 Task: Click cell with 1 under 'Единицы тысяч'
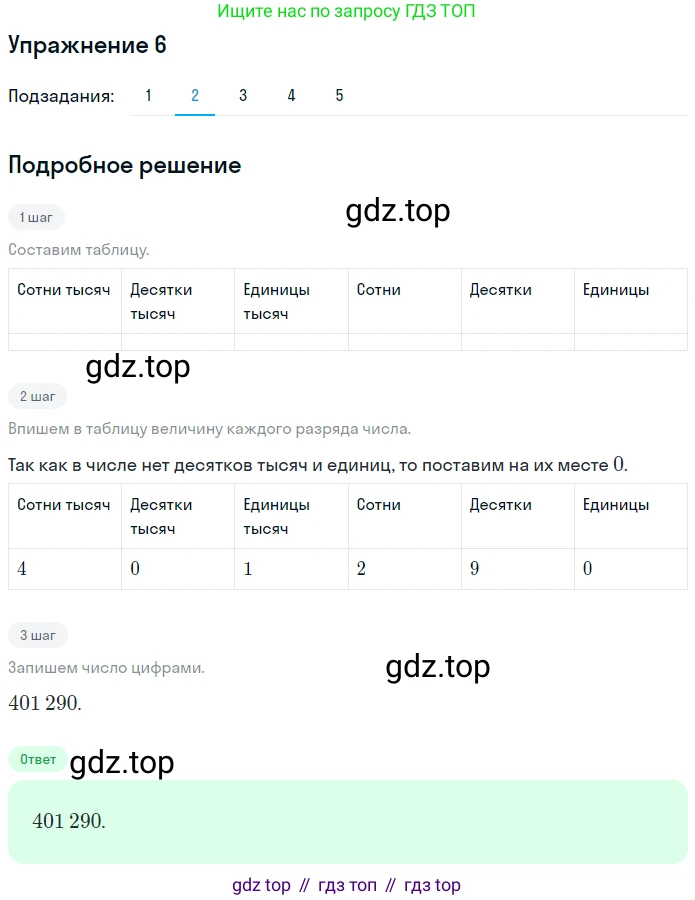click(x=292, y=569)
